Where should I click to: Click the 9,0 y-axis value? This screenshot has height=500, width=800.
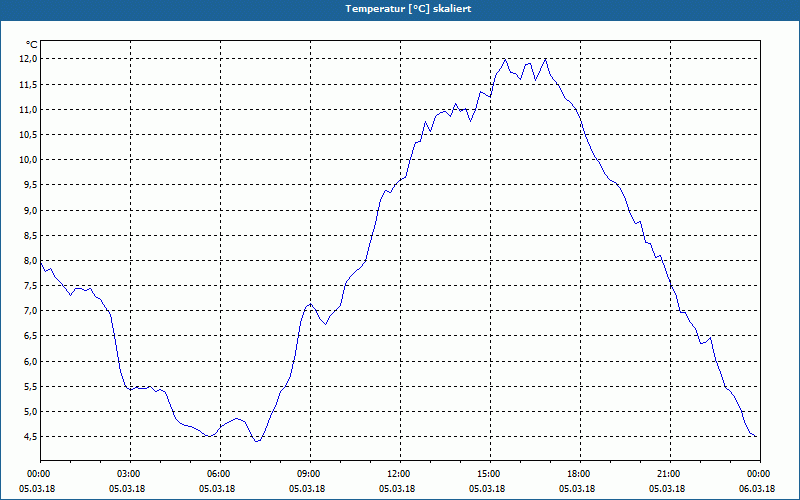click(30, 210)
